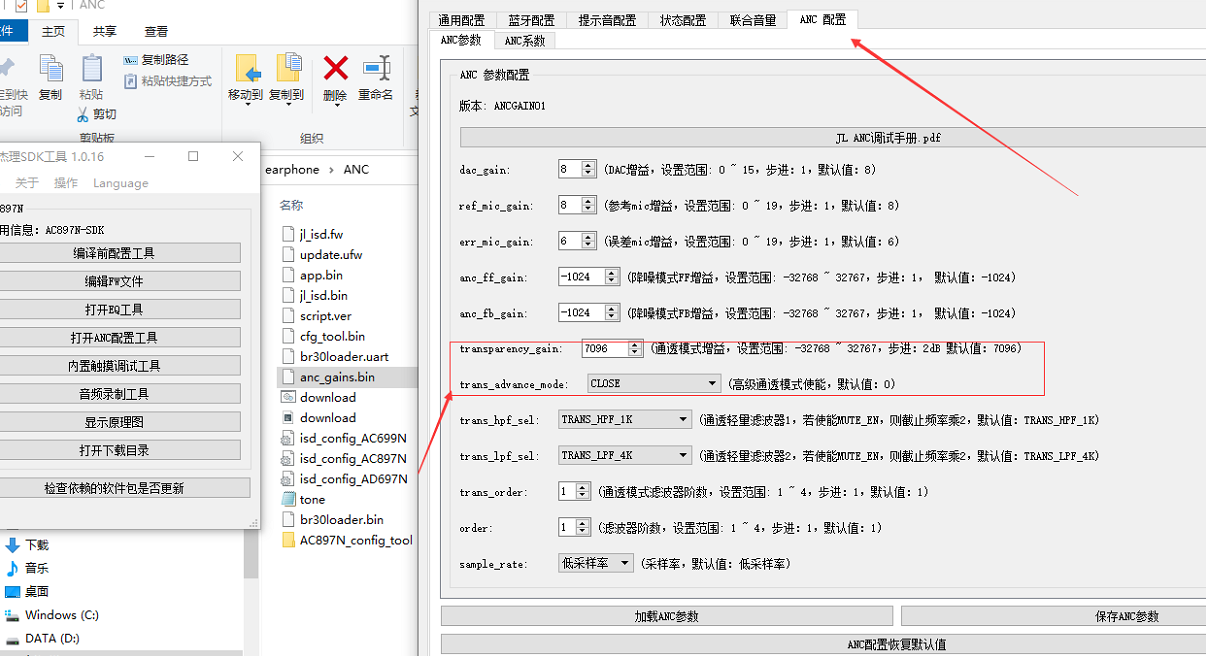Open the 蓝牙配置 tab
This screenshot has height=656, width=1206.
click(x=530, y=20)
